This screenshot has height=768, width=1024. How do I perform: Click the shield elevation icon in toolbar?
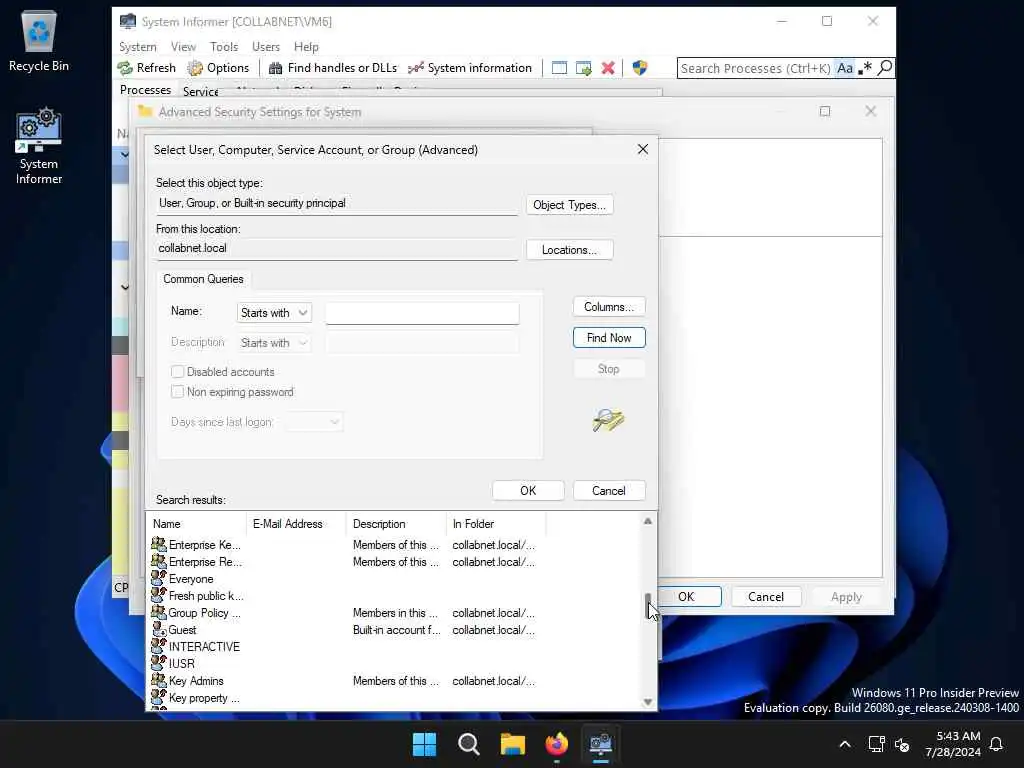click(640, 68)
